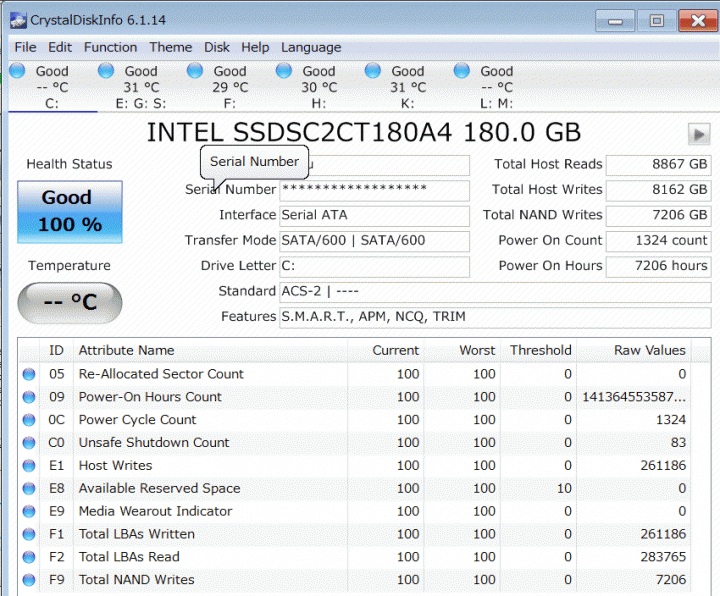Image resolution: width=720 pixels, height=596 pixels.
Task: Select the H: drive status icon
Action: (x=284, y=70)
